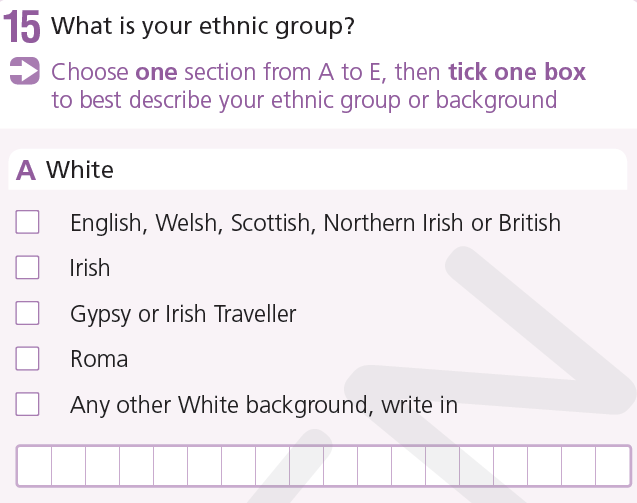637x503 pixels.
Task: Click the large question number 15
Action: tap(22, 29)
